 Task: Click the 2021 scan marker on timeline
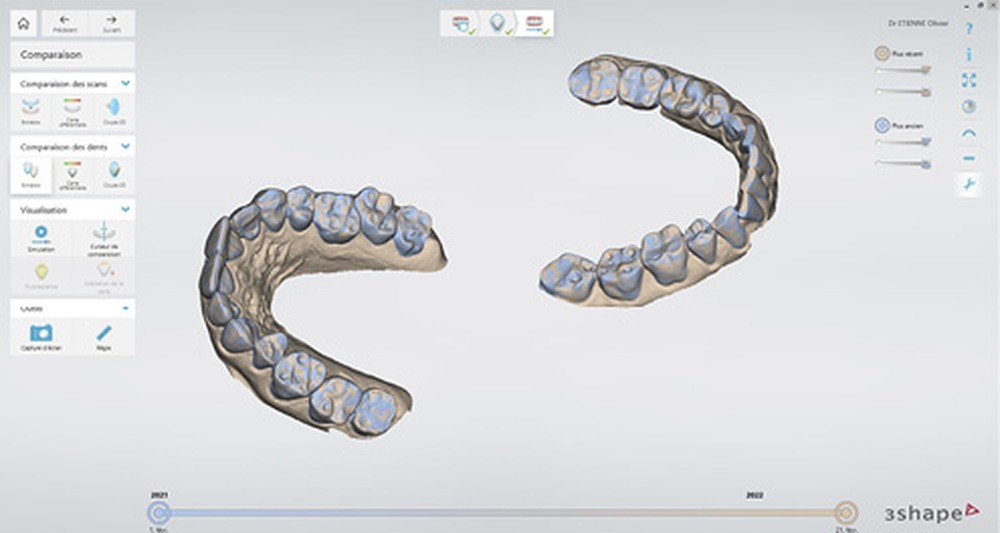tap(159, 512)
